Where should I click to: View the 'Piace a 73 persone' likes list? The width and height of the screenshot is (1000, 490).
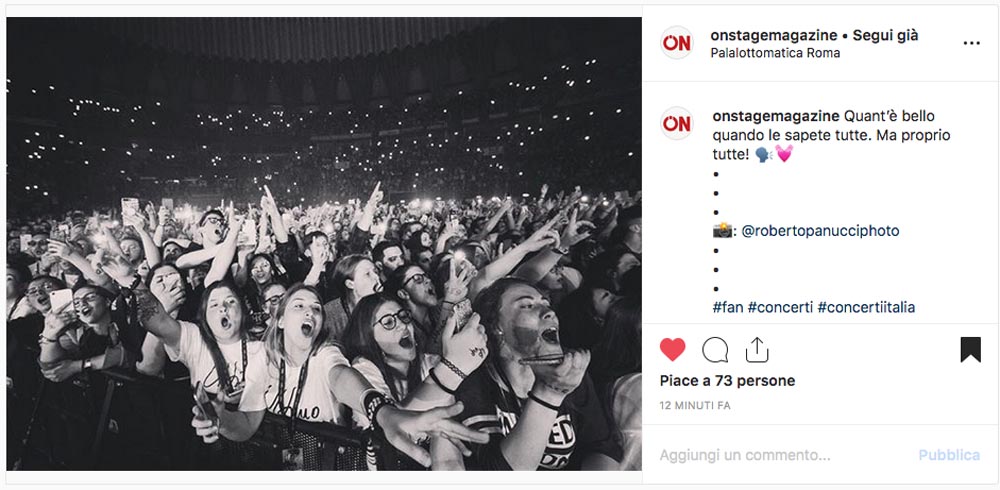coord(727,381)
